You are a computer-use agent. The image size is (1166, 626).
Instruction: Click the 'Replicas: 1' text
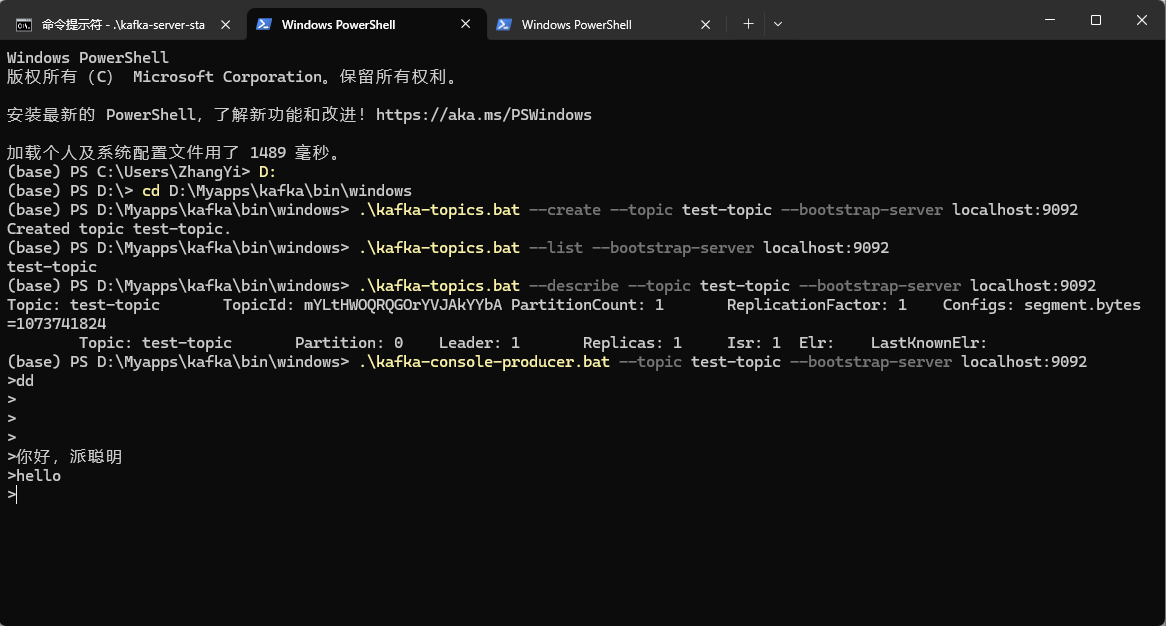tap(632, 343)
